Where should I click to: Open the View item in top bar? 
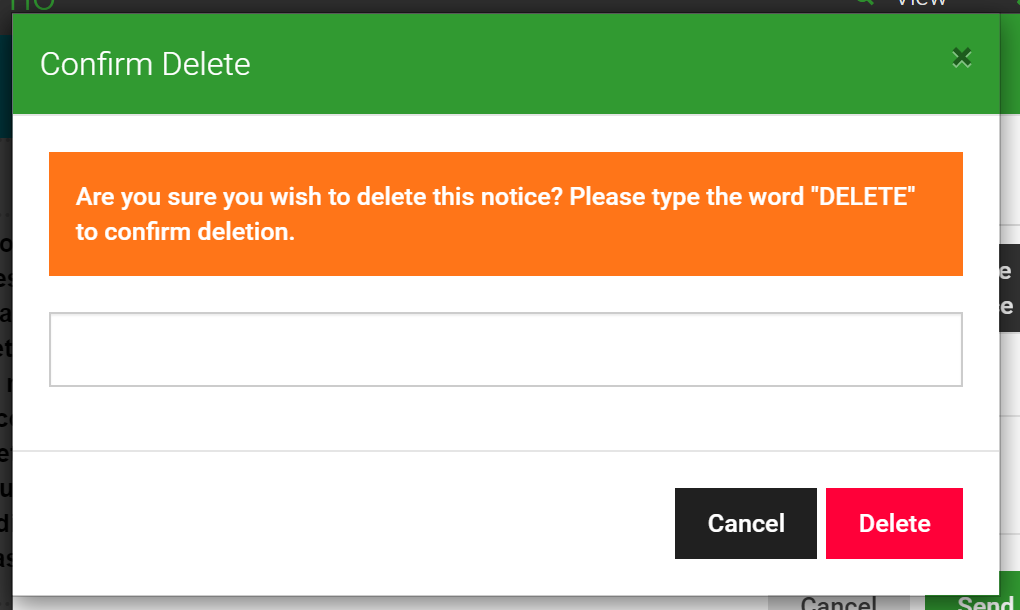[921, 3]
